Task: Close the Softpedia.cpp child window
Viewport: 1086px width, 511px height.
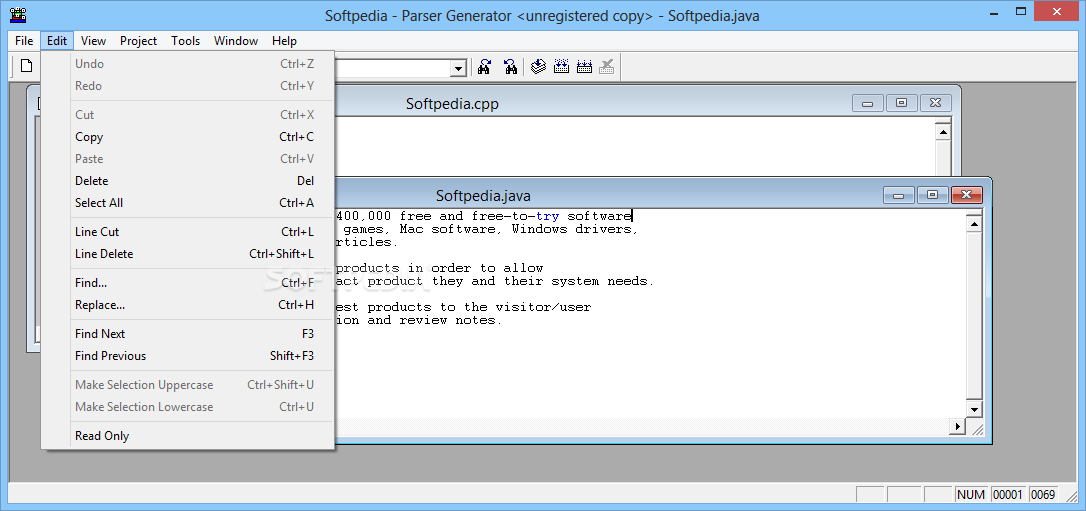Action: [935, 103]
